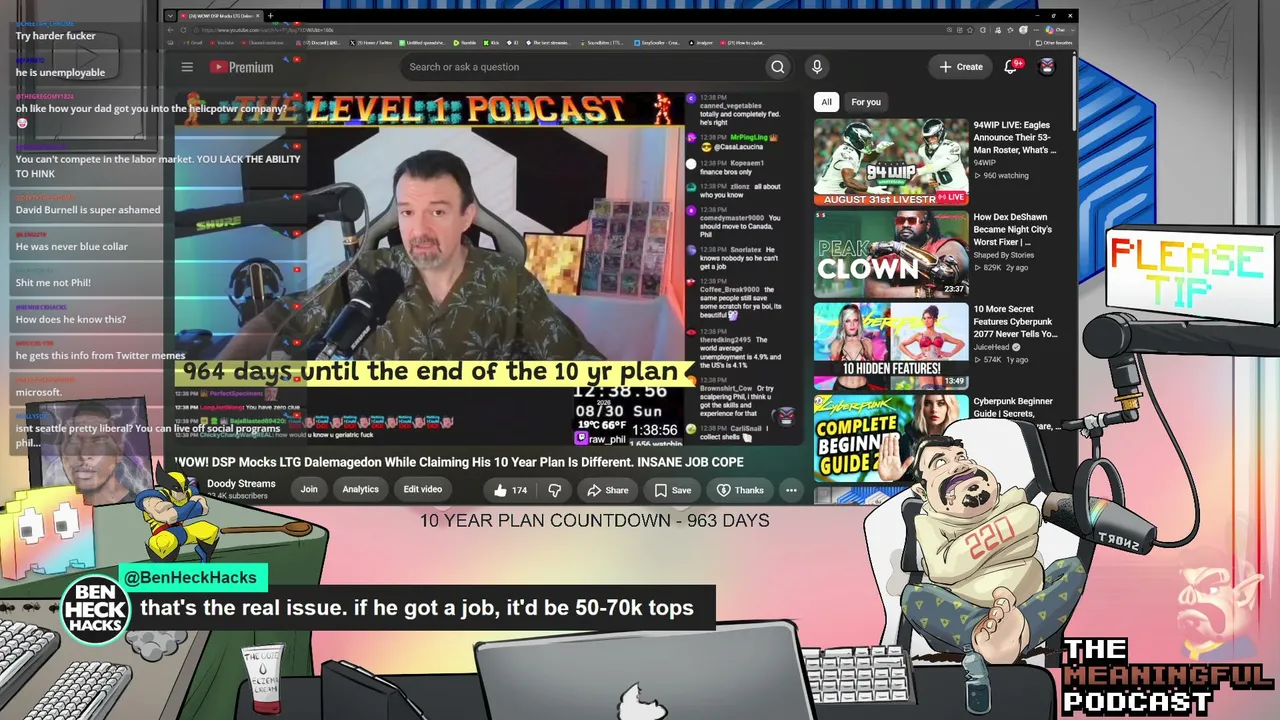Start voice search with microphone icon

point(817,67)
